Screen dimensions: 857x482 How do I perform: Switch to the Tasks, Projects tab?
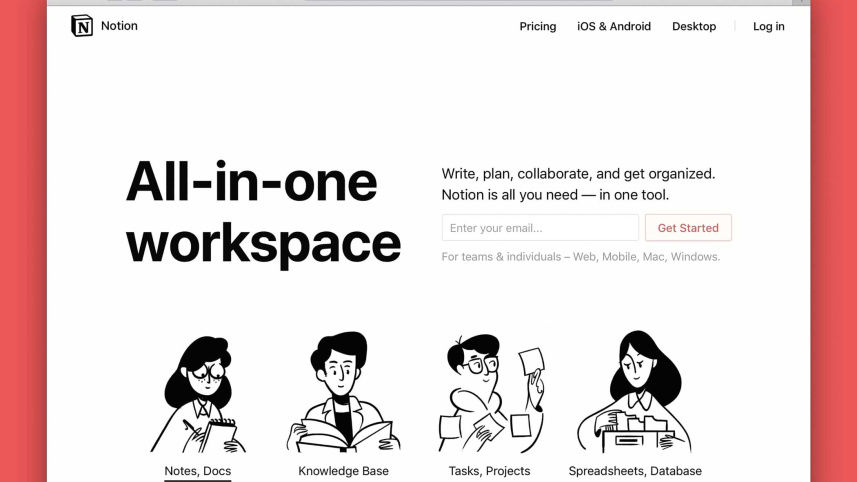click(490, 471)
